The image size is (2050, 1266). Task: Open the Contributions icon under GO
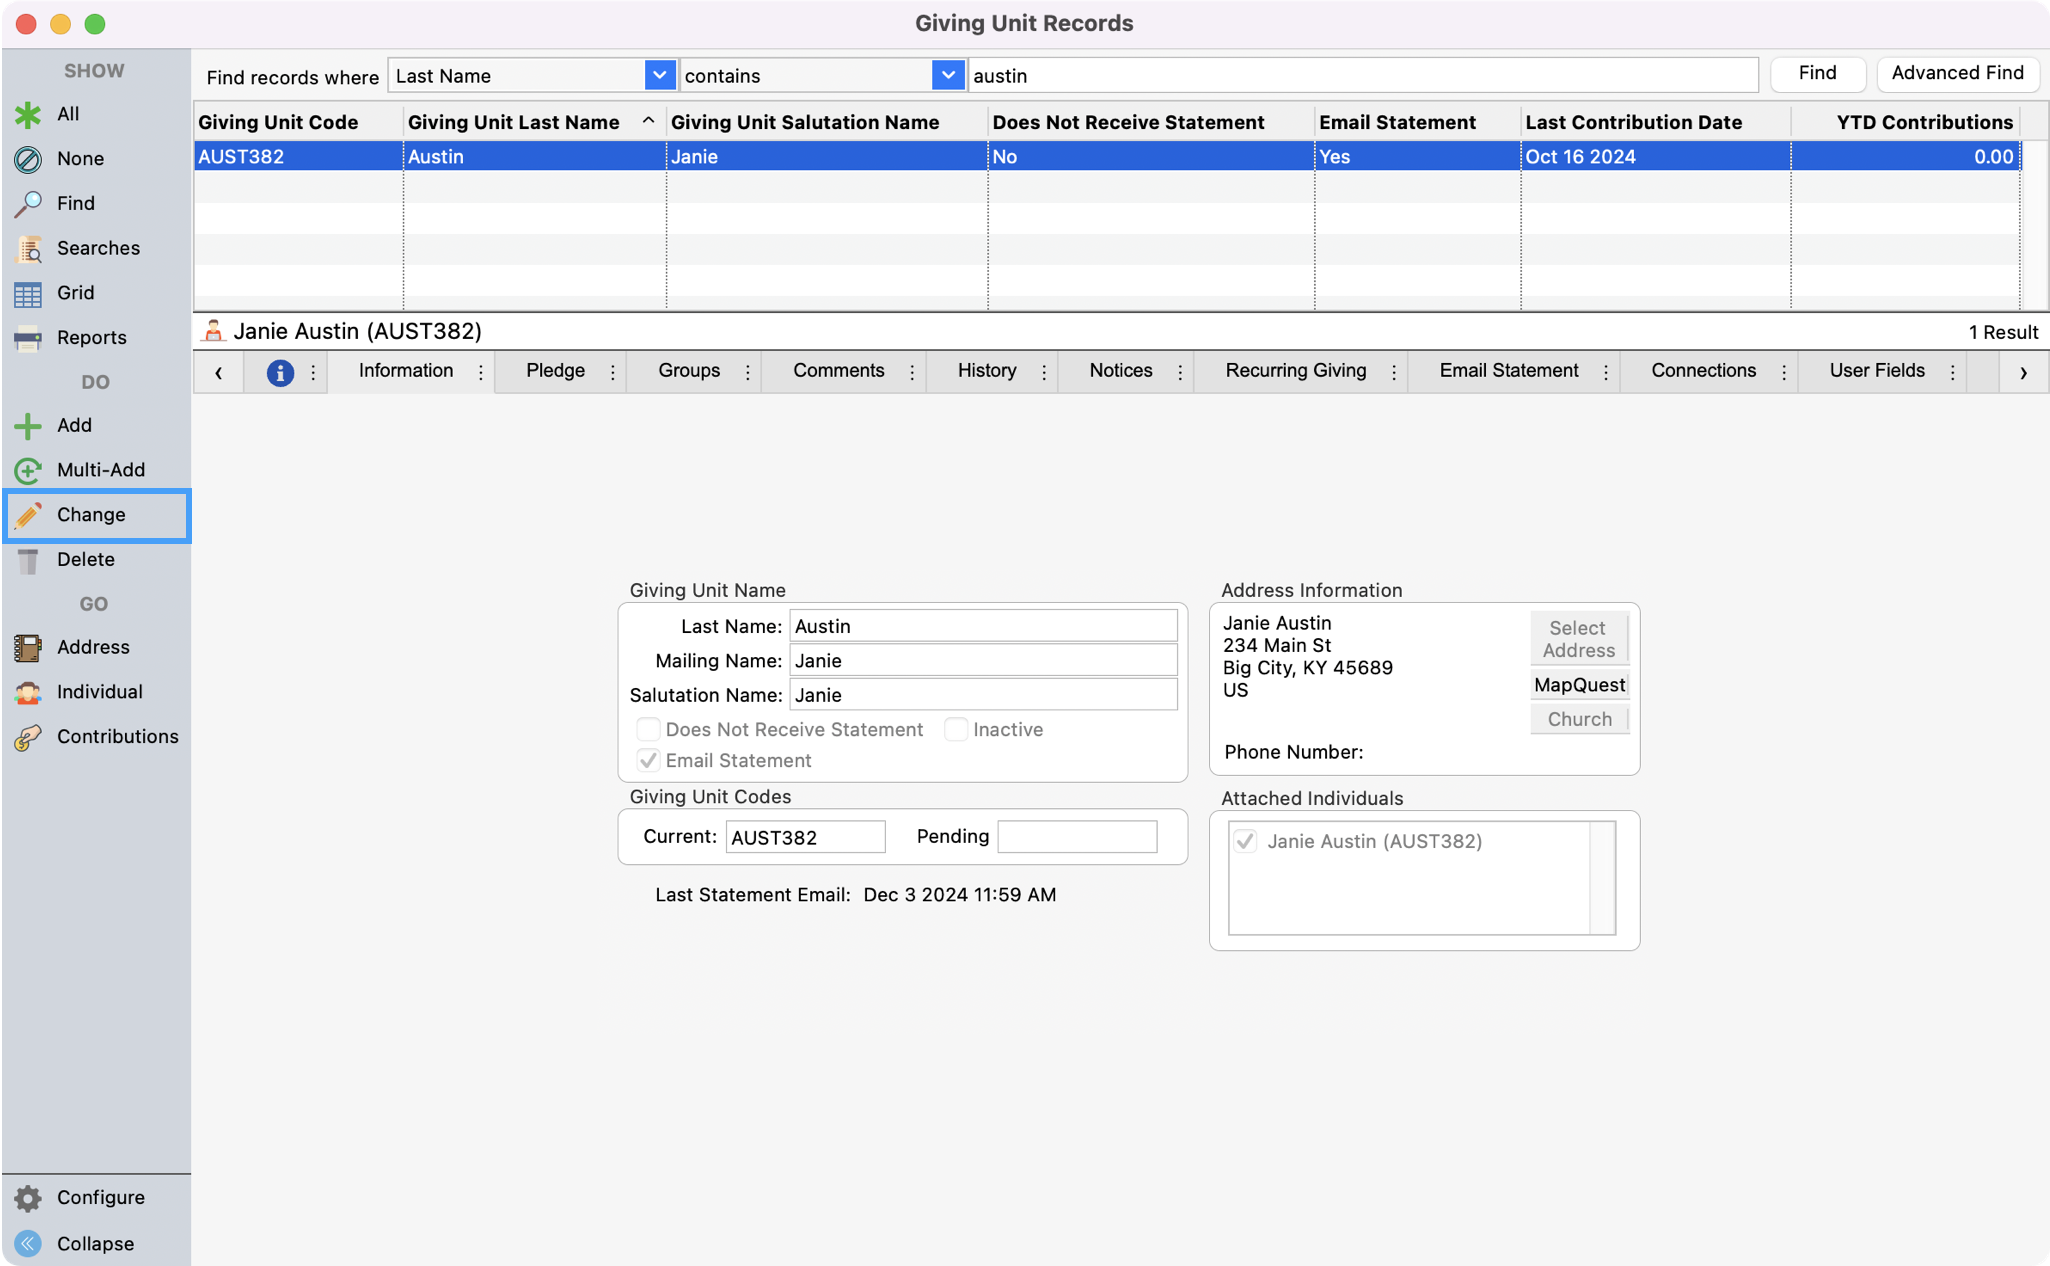click(27, 736)
